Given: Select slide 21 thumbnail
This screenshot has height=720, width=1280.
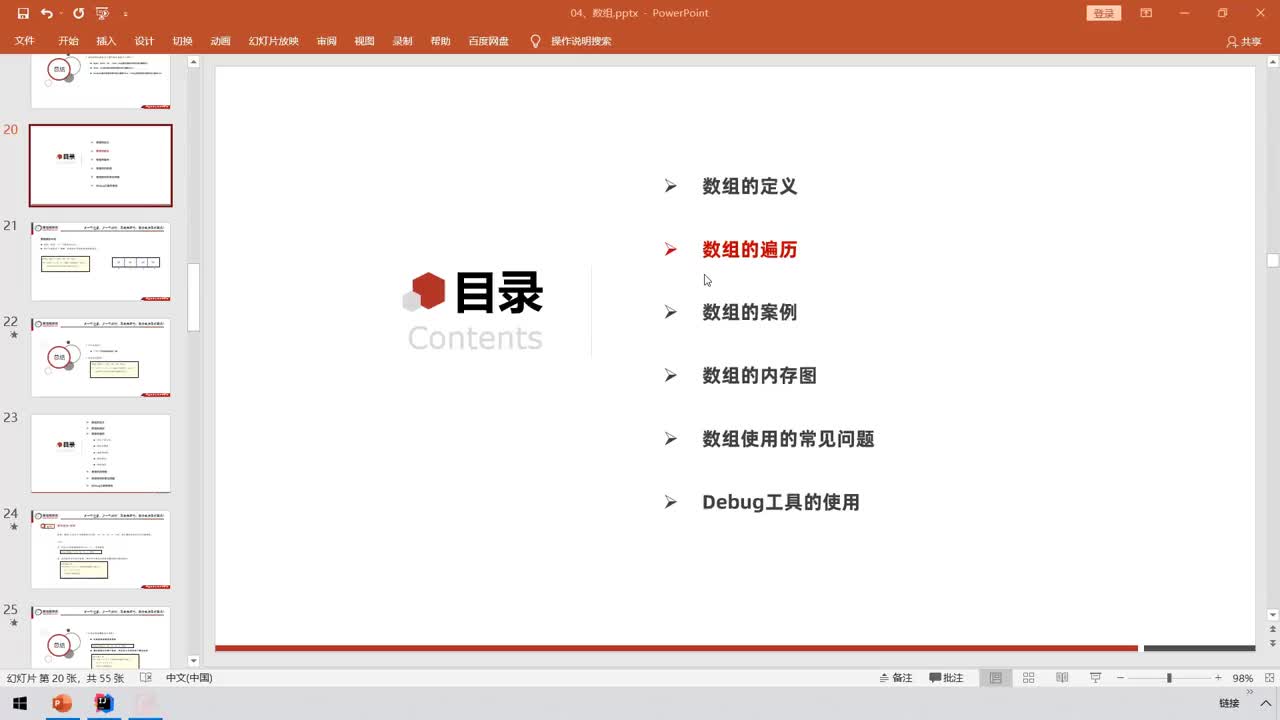Looking at the screenshot, I should pyautogui.click(x=100, y=261).
